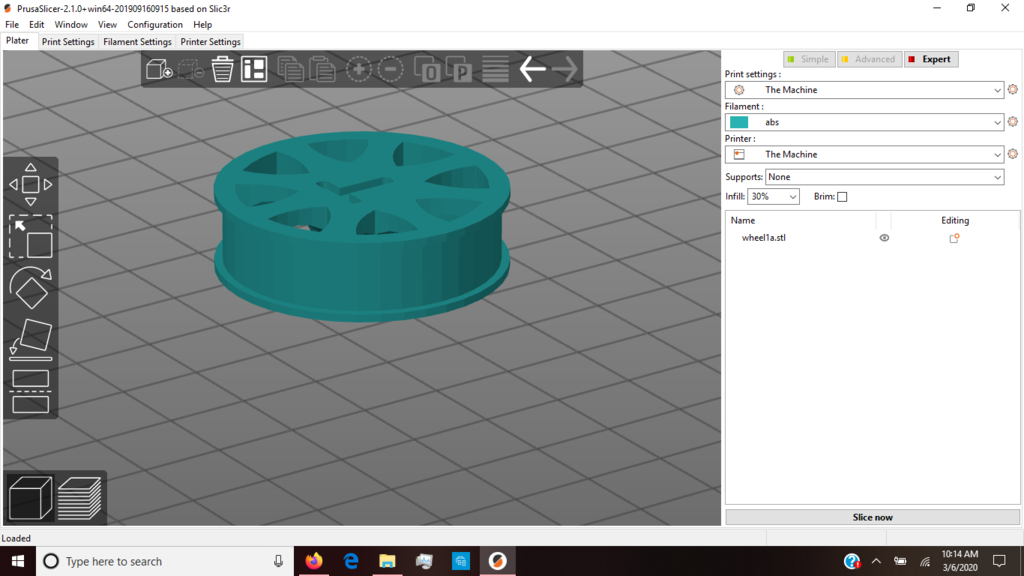Select the Move tool in the left toolbar
1024x576 pixels.
pyautogui.click(x=31, y=182)
